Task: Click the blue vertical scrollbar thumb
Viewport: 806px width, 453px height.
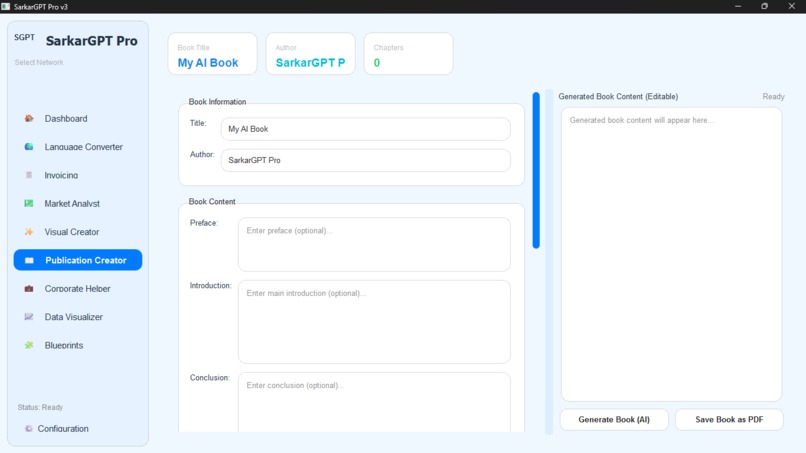Action: (536, 170)
